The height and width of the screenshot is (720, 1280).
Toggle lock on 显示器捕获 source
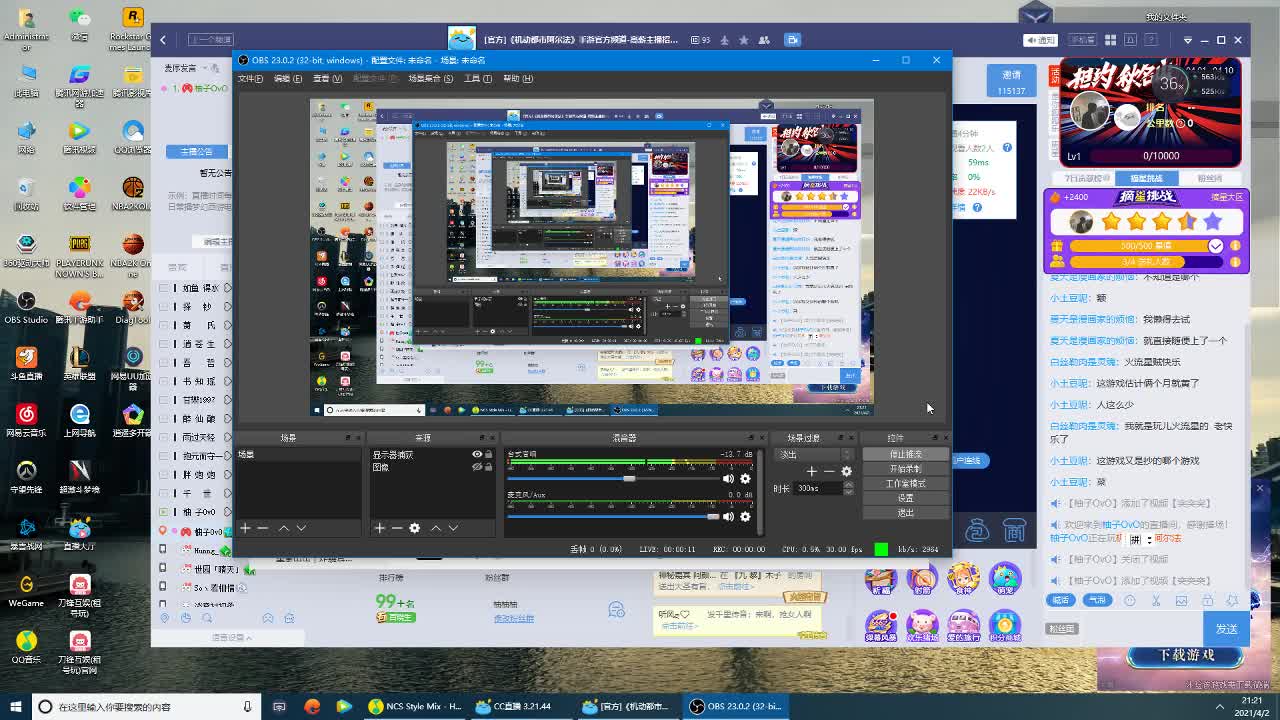point(489,455)
